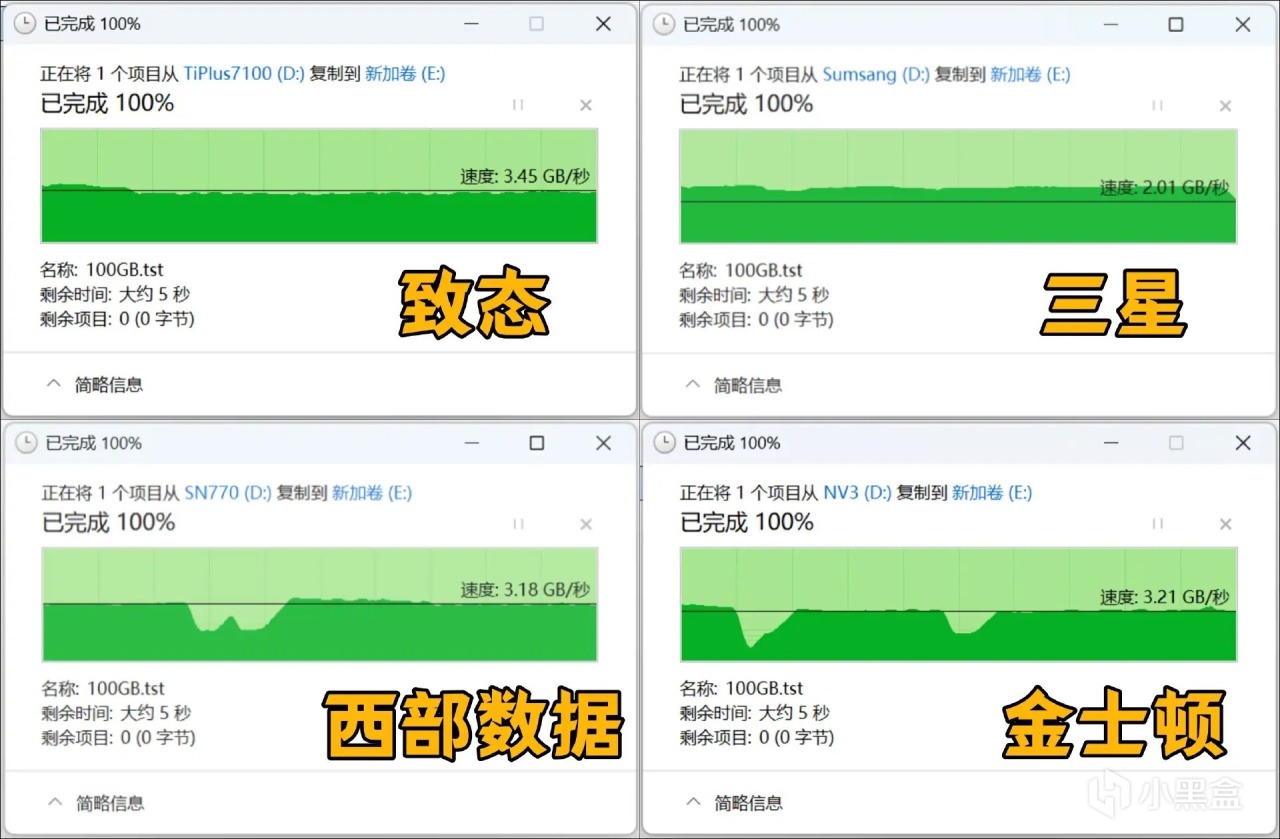
Task: Collapse details with 简略信息 in the NV3 window
Action: pos(733,802)
